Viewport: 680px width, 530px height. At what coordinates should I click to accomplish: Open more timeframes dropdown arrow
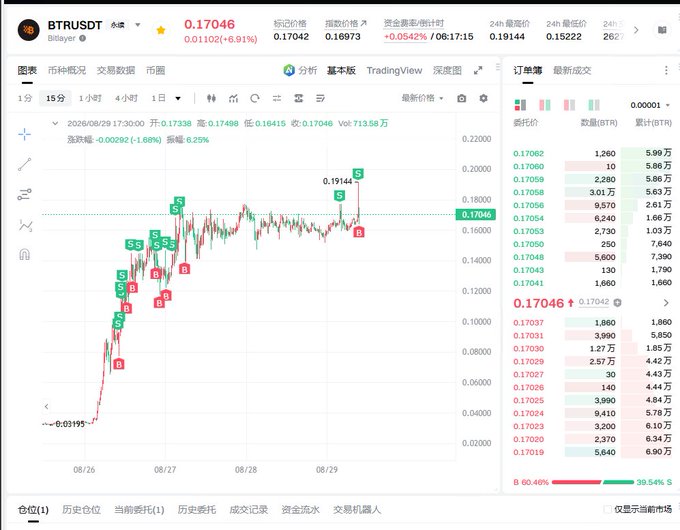pyautogui.click(x=178, y=98)
